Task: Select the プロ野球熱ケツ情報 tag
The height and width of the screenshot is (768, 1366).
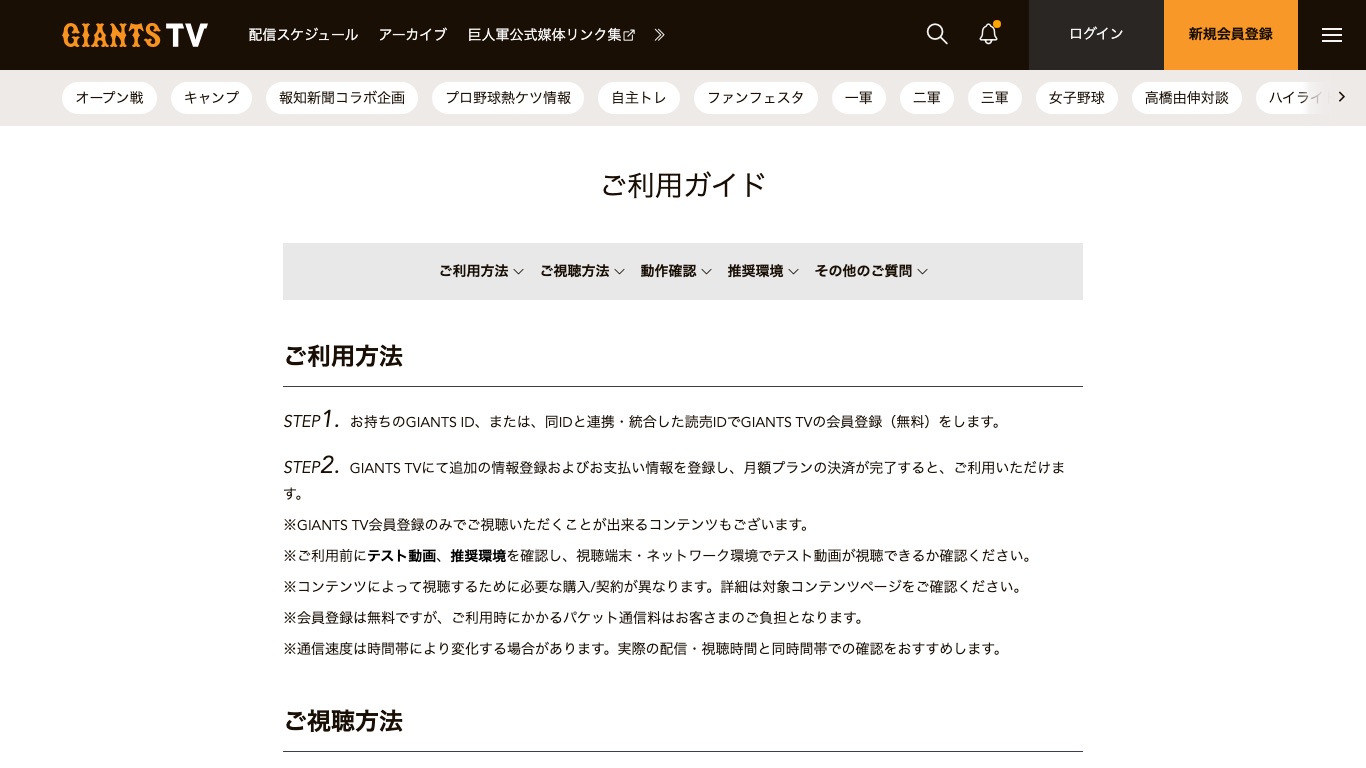Action: (x=508, y=98)
